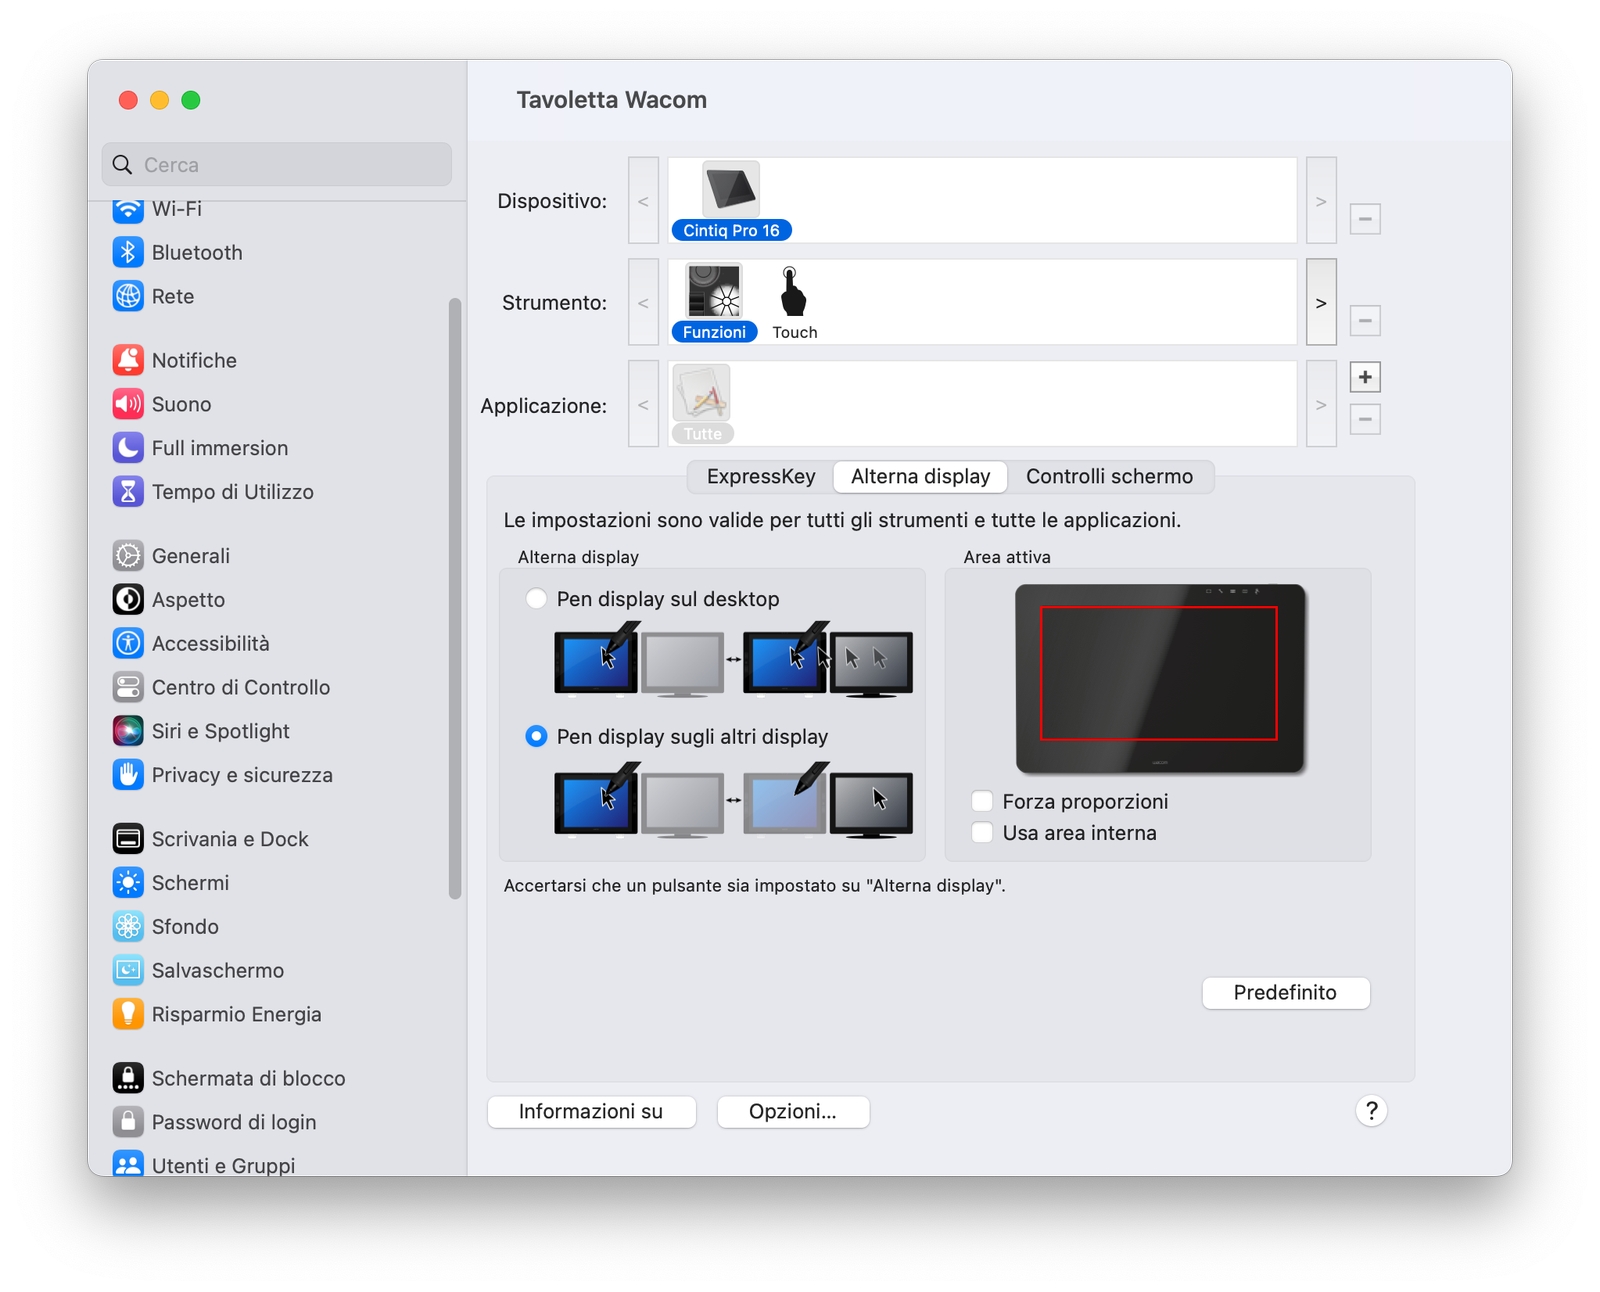Image resolution: width=1600 pixels, height=1292 pixels.
Task: Open Full immersion moon icon
Action: pyautogui.click(x=128, y=448)
